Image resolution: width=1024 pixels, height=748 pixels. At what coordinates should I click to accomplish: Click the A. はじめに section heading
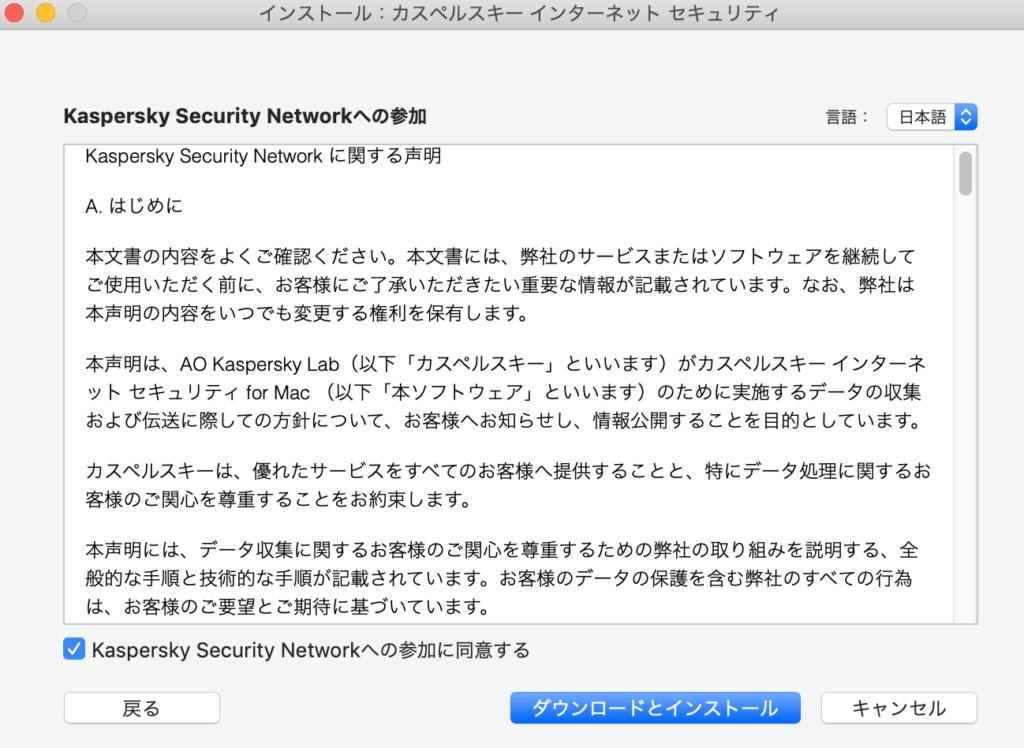click(x=134, y=206)
